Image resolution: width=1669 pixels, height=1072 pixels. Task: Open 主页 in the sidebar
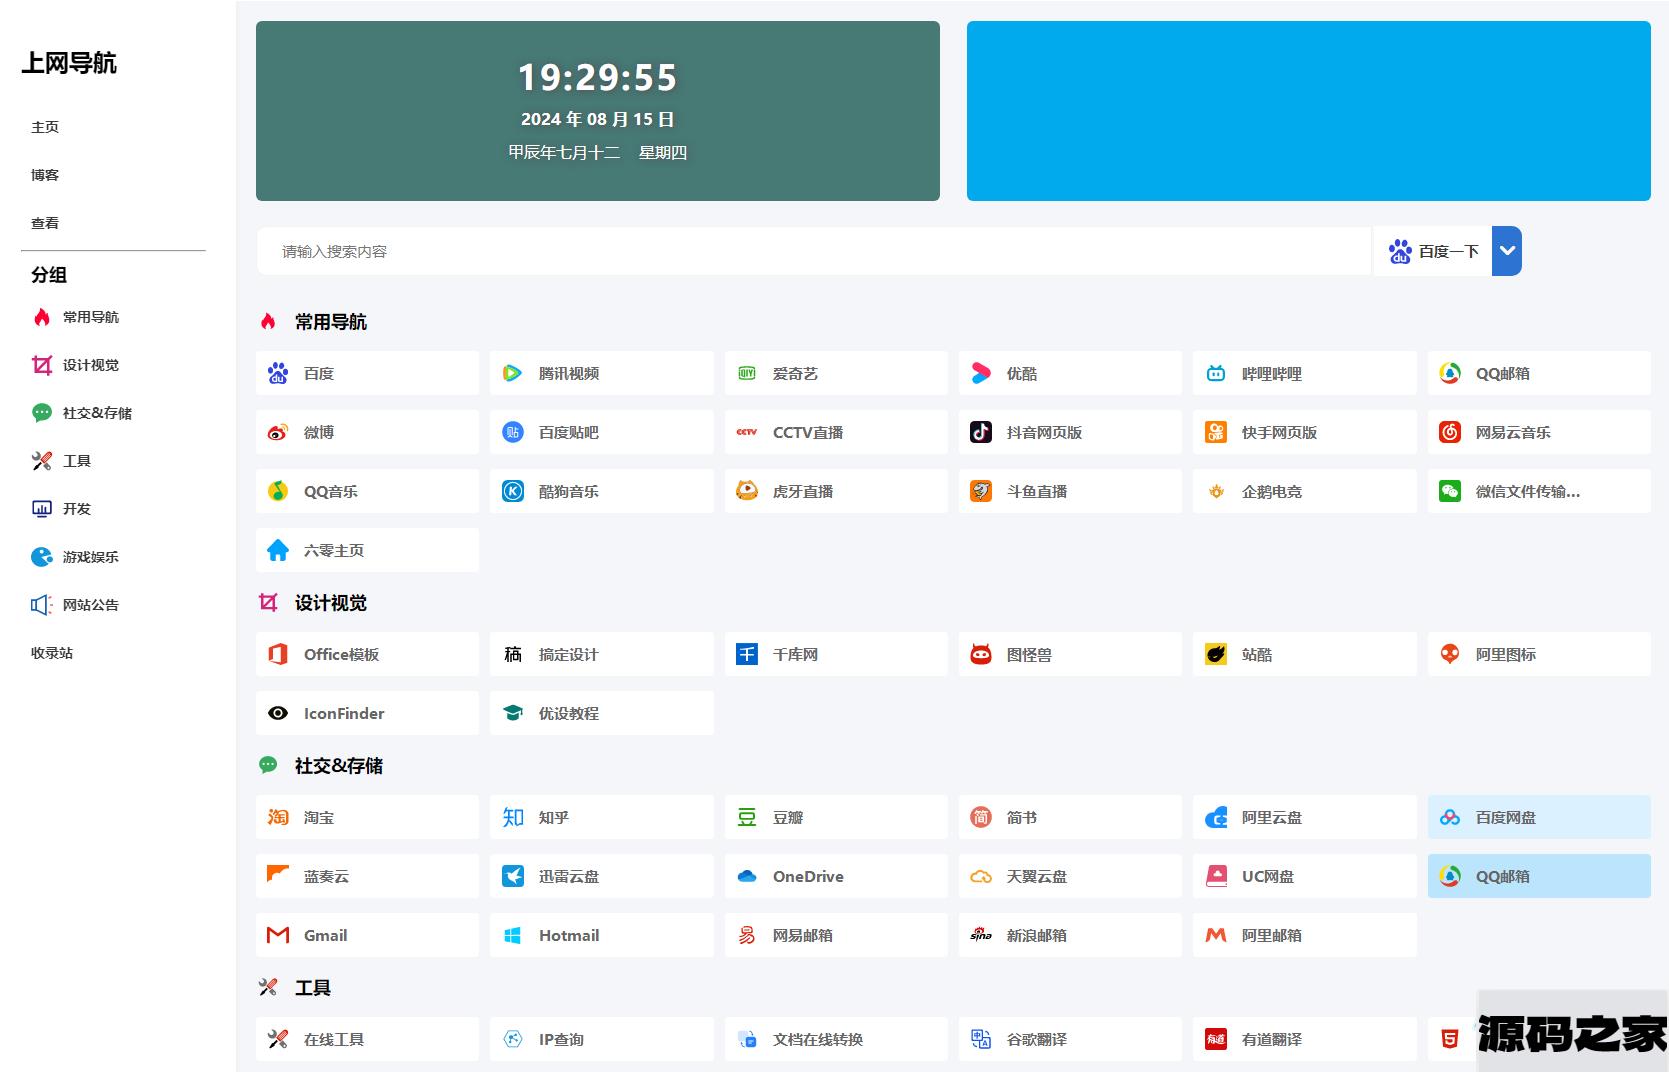tap(45, 127)
